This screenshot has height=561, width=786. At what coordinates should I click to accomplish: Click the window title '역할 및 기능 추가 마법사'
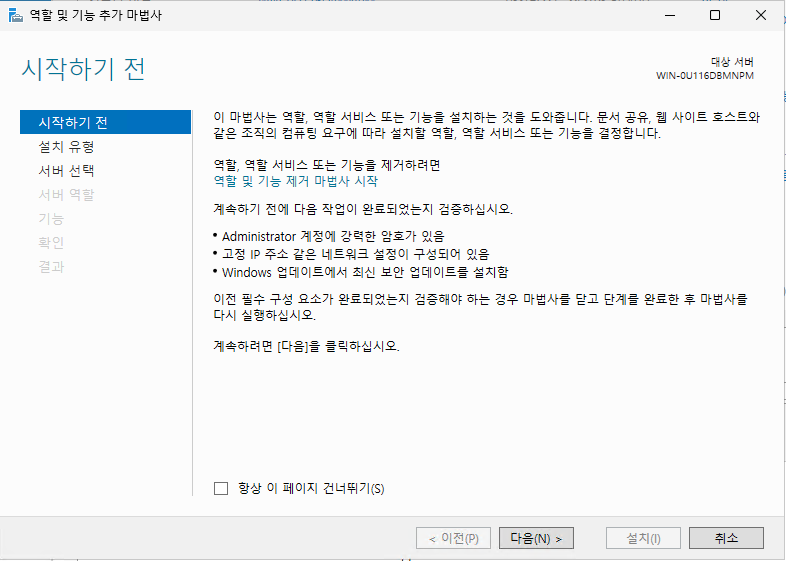96,16
